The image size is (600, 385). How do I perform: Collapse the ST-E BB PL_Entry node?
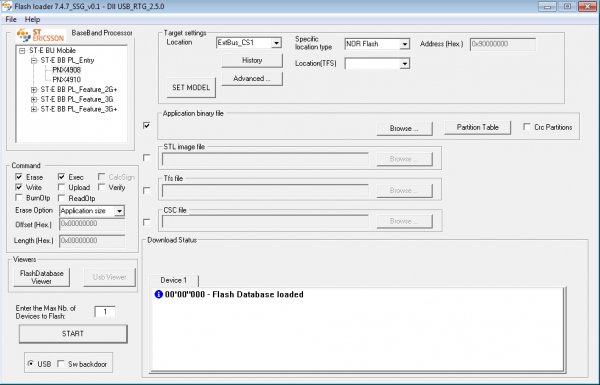[x=34, y=60]
